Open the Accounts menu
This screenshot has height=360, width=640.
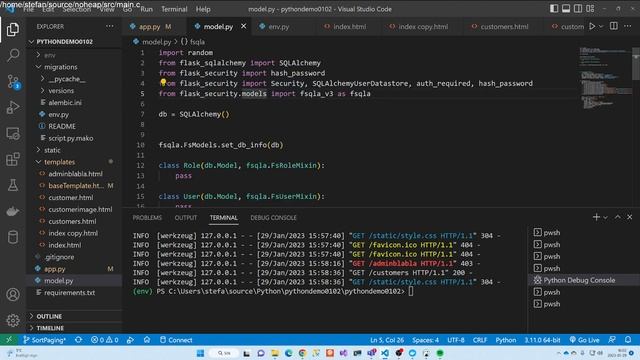click(13, 294)
